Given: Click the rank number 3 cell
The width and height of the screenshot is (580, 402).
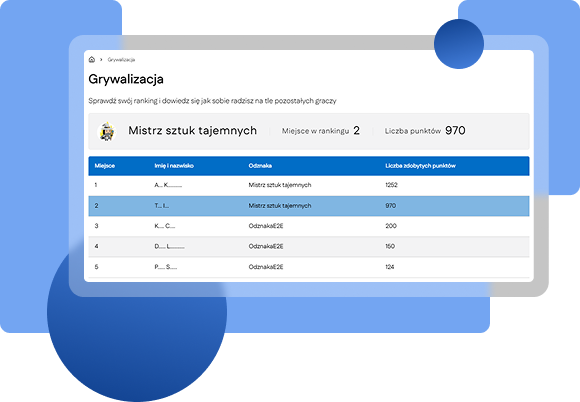Looking at the screenshot, I should 96,226.
